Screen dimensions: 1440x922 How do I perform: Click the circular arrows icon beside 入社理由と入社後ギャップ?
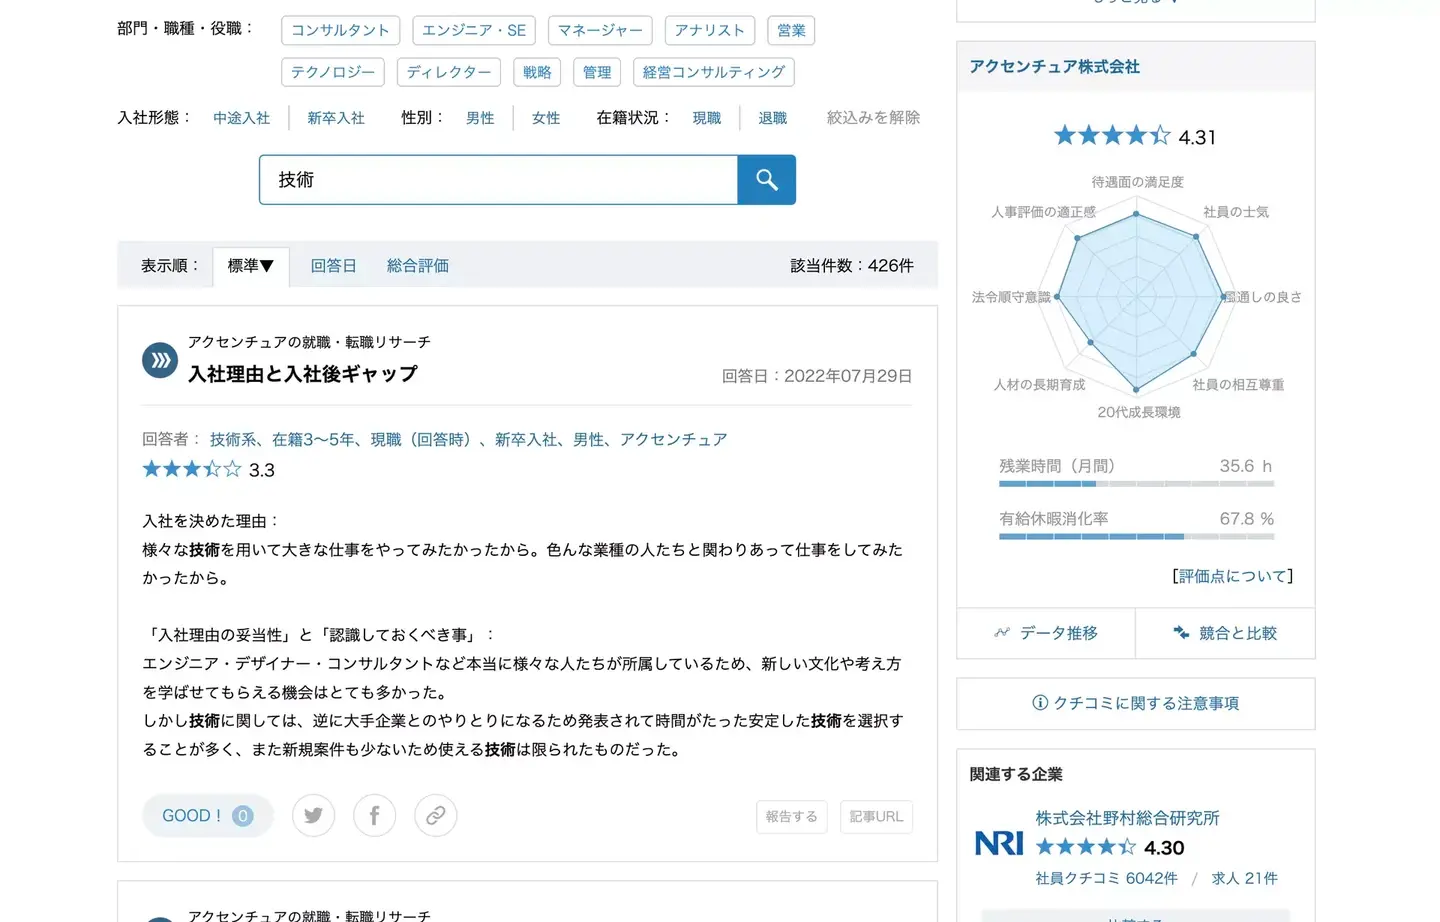[x=160, y=360]
